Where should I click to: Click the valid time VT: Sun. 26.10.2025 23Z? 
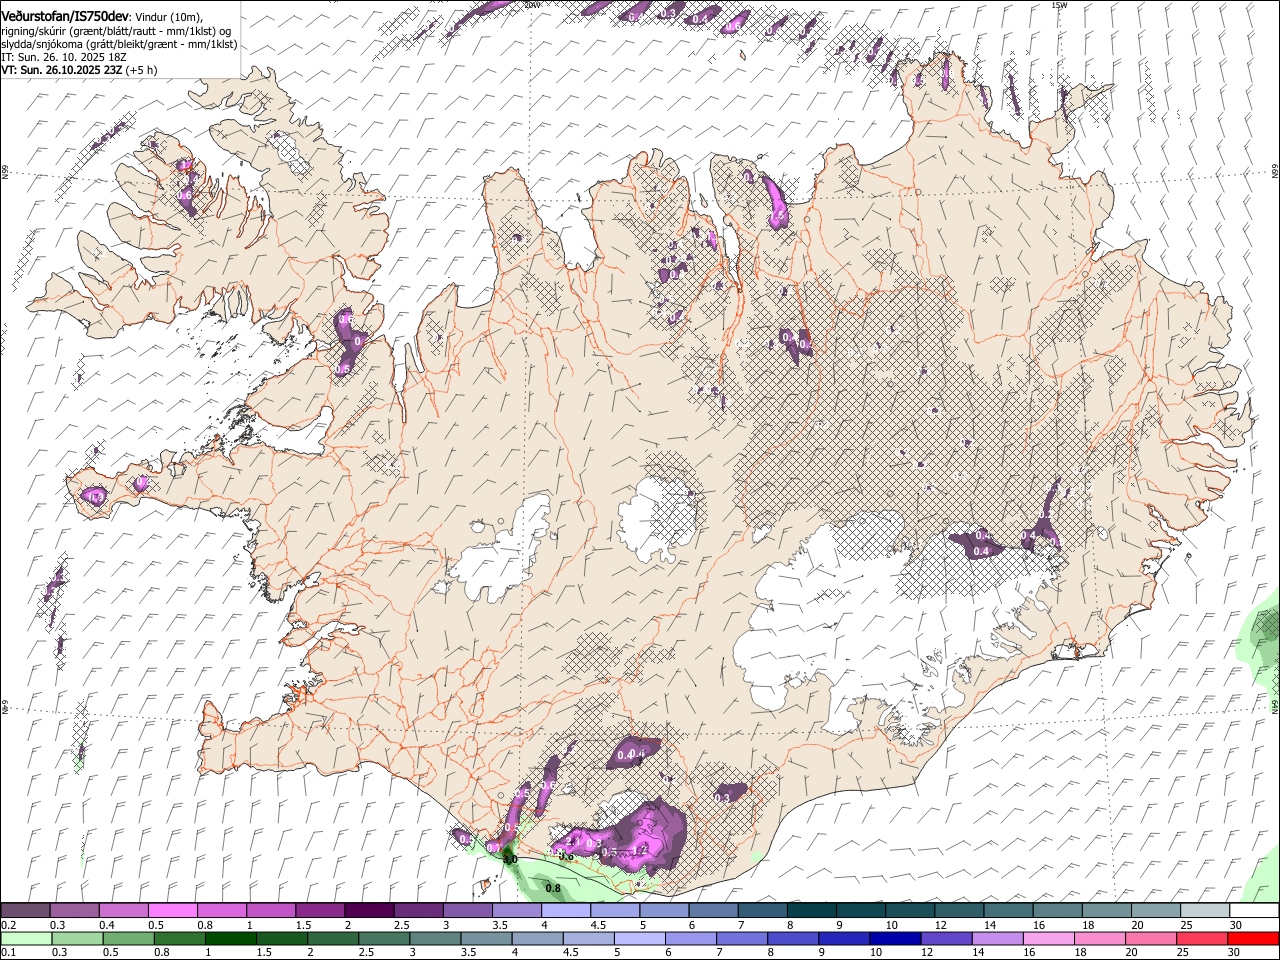pos(61,71)
